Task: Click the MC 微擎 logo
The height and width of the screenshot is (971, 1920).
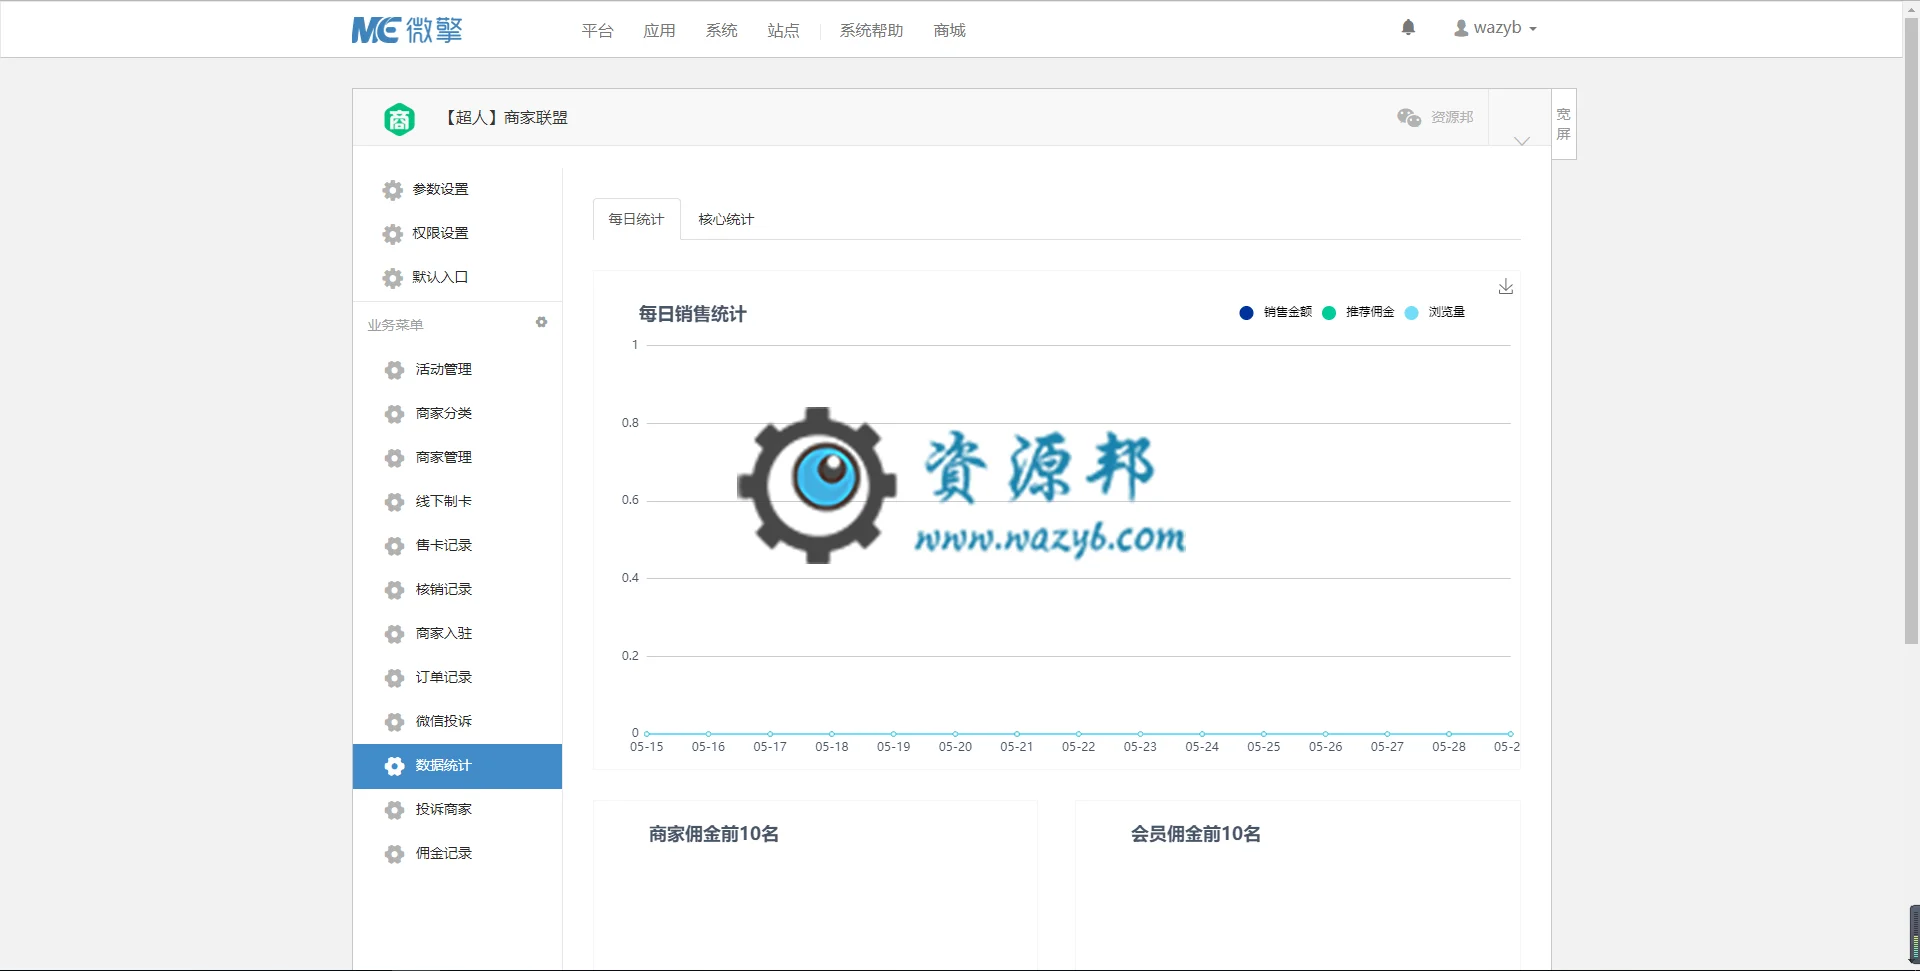Action: (x=407, y=30)
